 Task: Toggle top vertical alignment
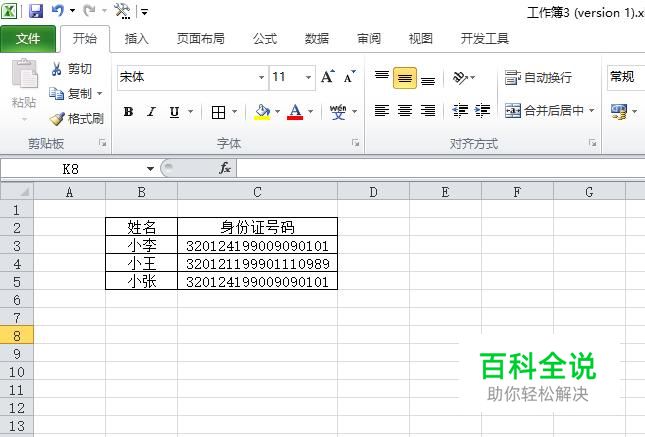pyautogui.click(x=382, y=77)
